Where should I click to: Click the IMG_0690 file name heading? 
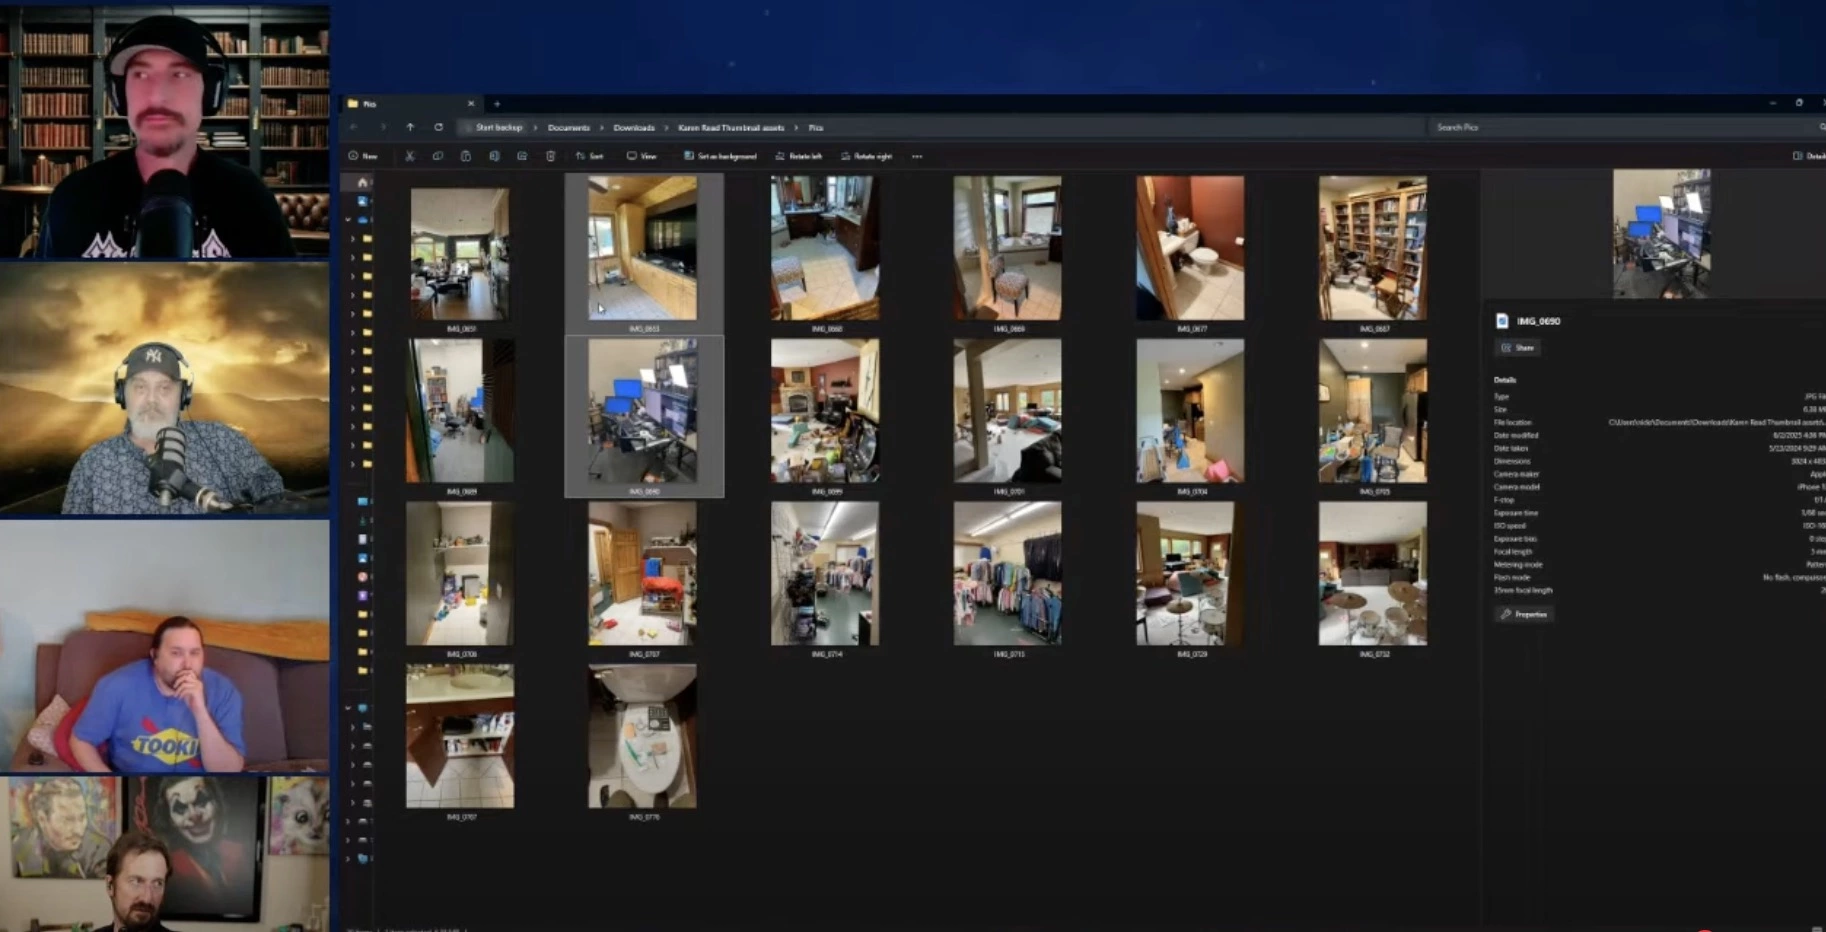(x=1538, y=321)
